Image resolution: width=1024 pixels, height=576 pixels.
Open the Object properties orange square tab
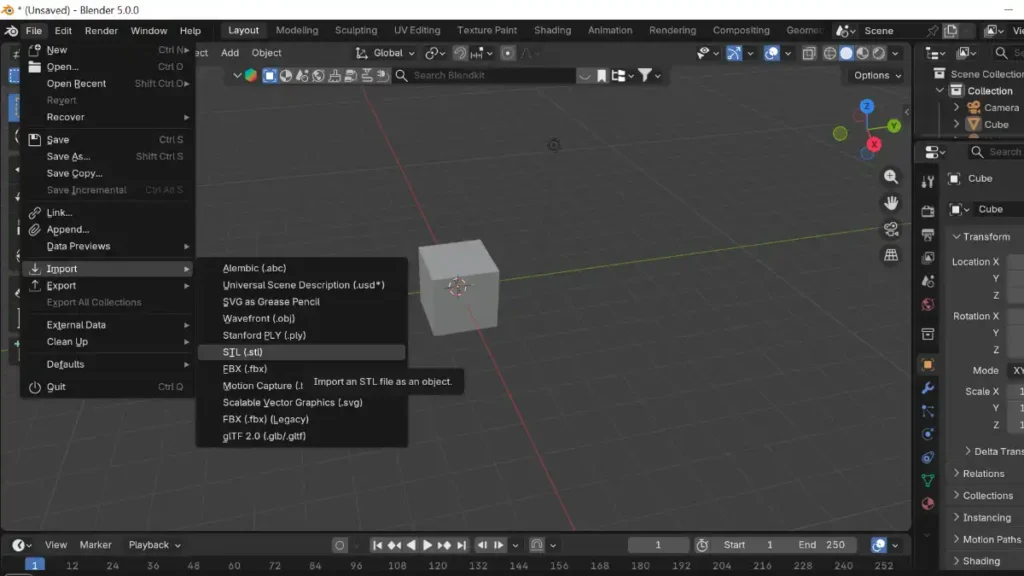tap(927, 365)
